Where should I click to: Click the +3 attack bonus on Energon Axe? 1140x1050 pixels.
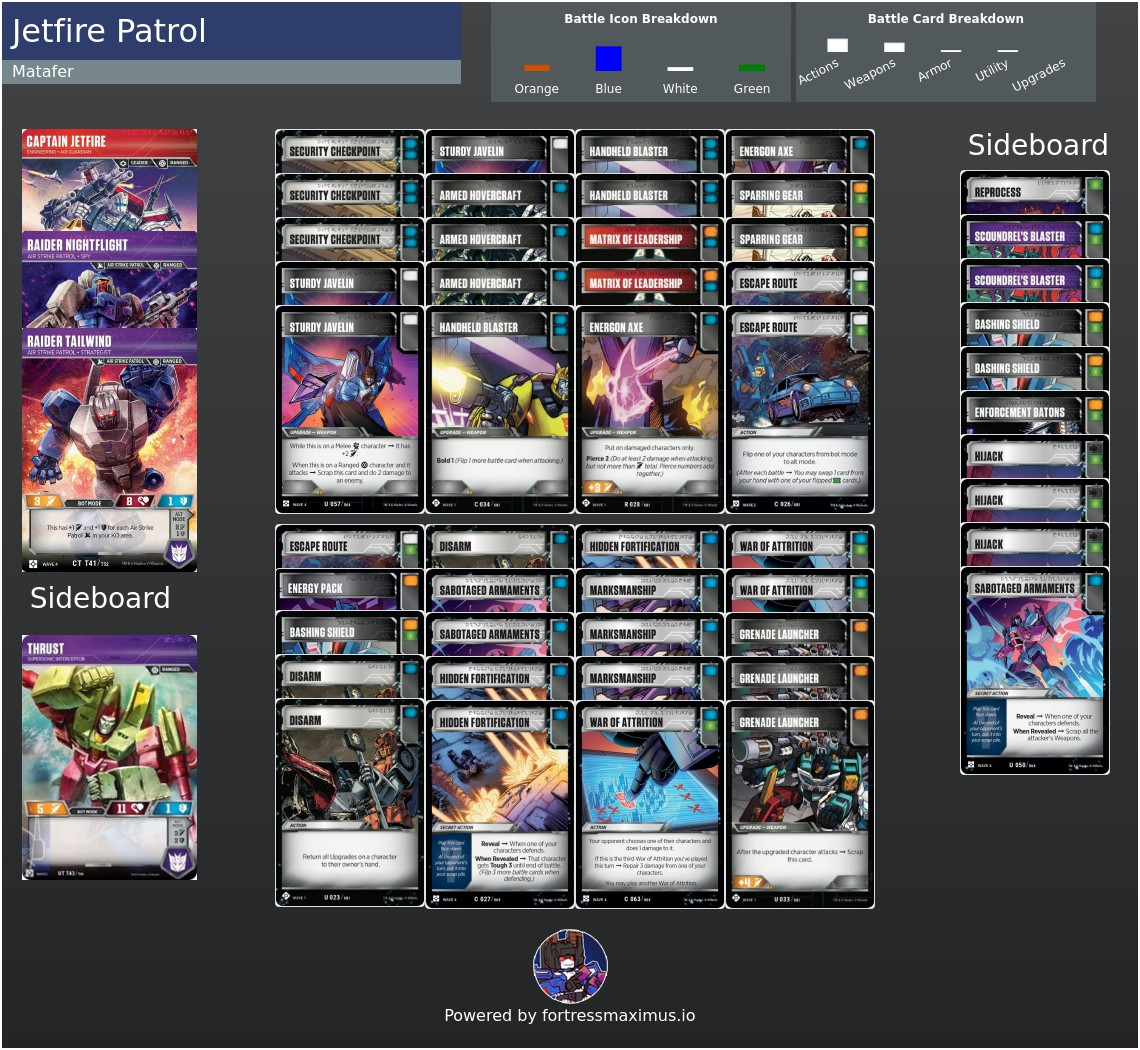coord(599,487)
